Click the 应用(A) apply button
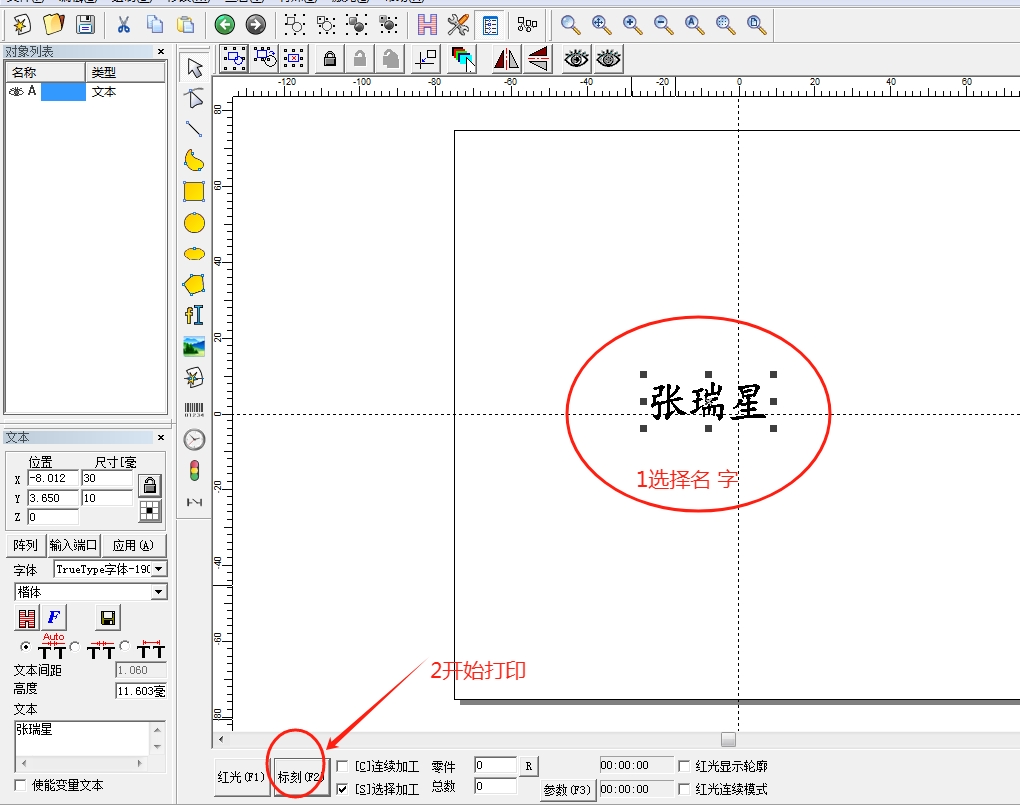Image resolution: width=1020 pixels, height=806 pixels. pos(133,545)
